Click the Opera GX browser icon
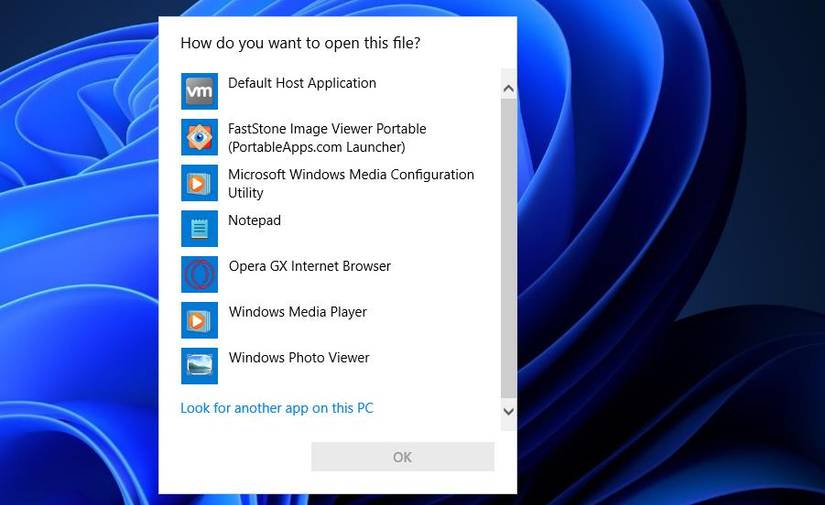825x505 pixels. pos(199,274)
